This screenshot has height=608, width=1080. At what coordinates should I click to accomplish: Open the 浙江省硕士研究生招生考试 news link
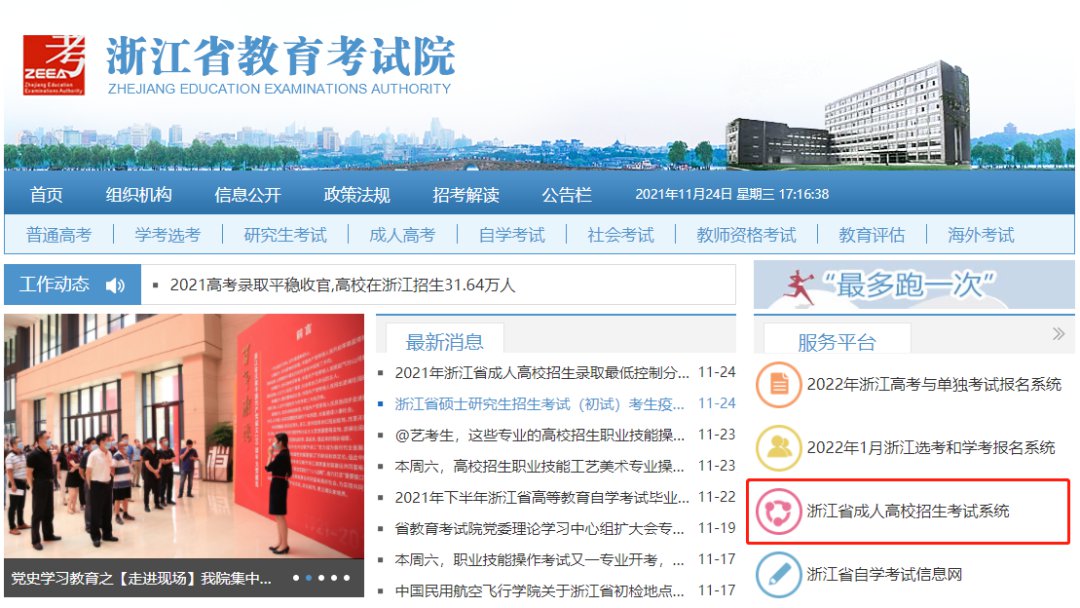click(x=539, y=404)
